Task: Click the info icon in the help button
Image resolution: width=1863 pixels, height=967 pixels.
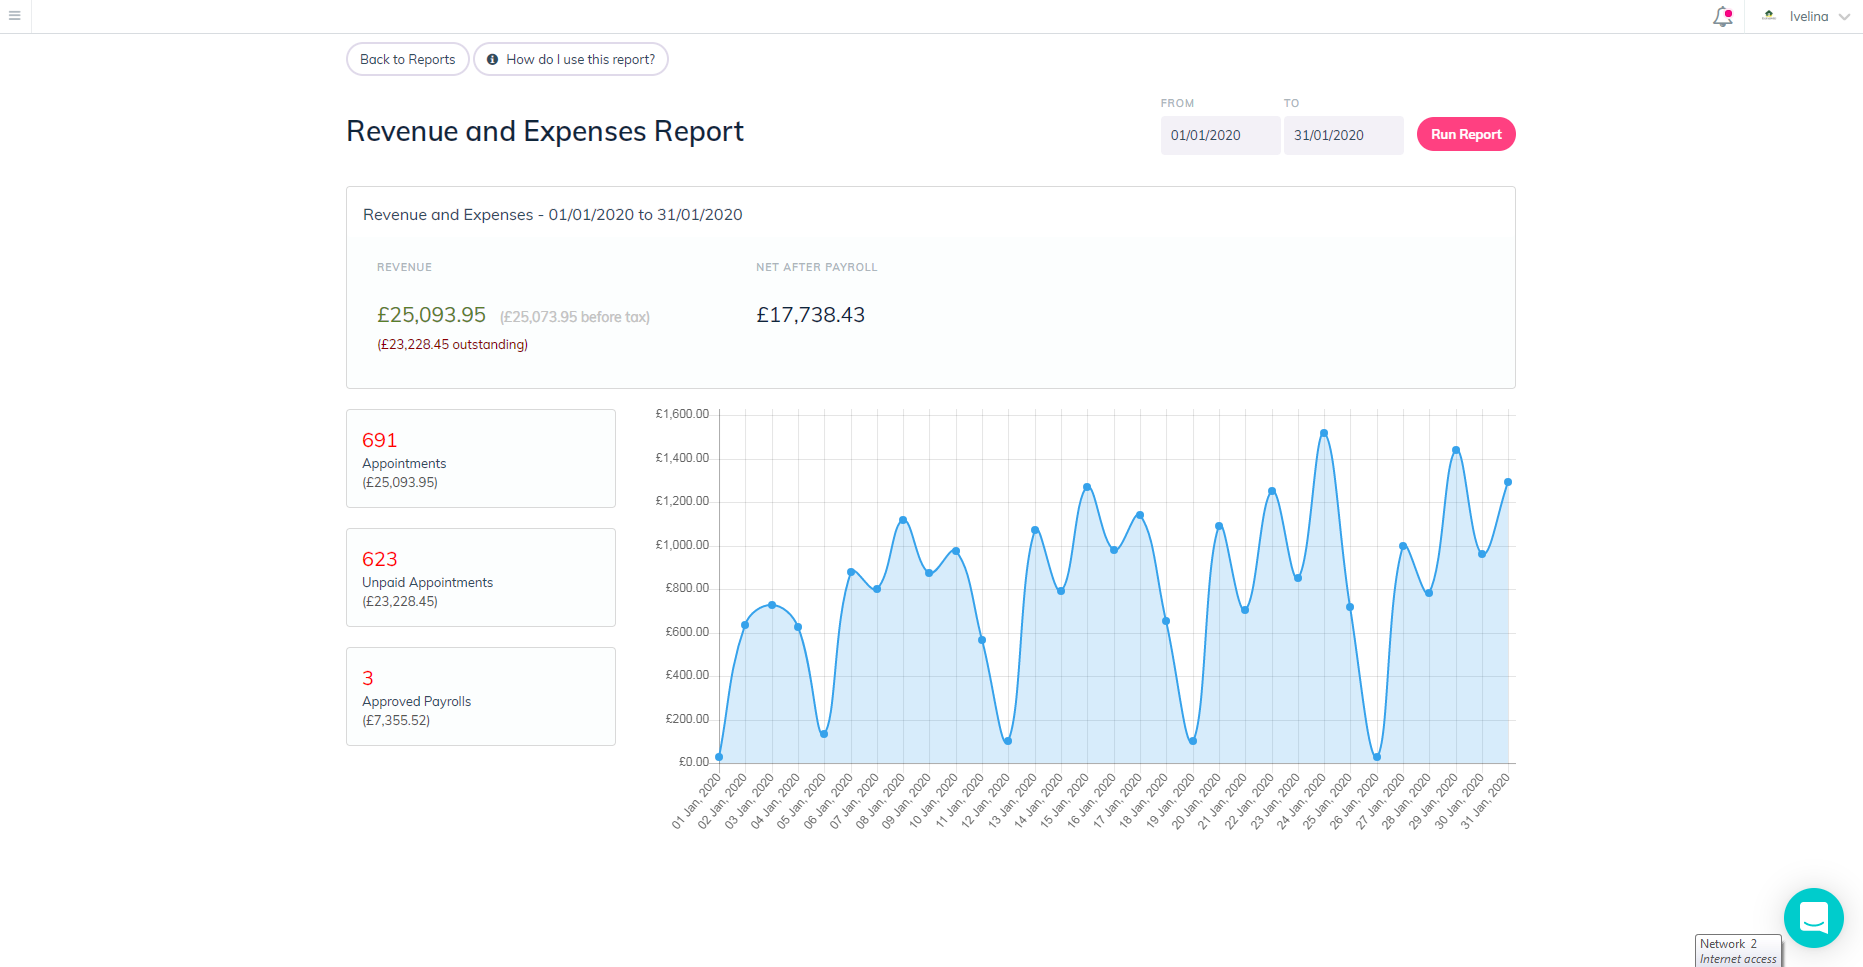Action: point(492,60)
